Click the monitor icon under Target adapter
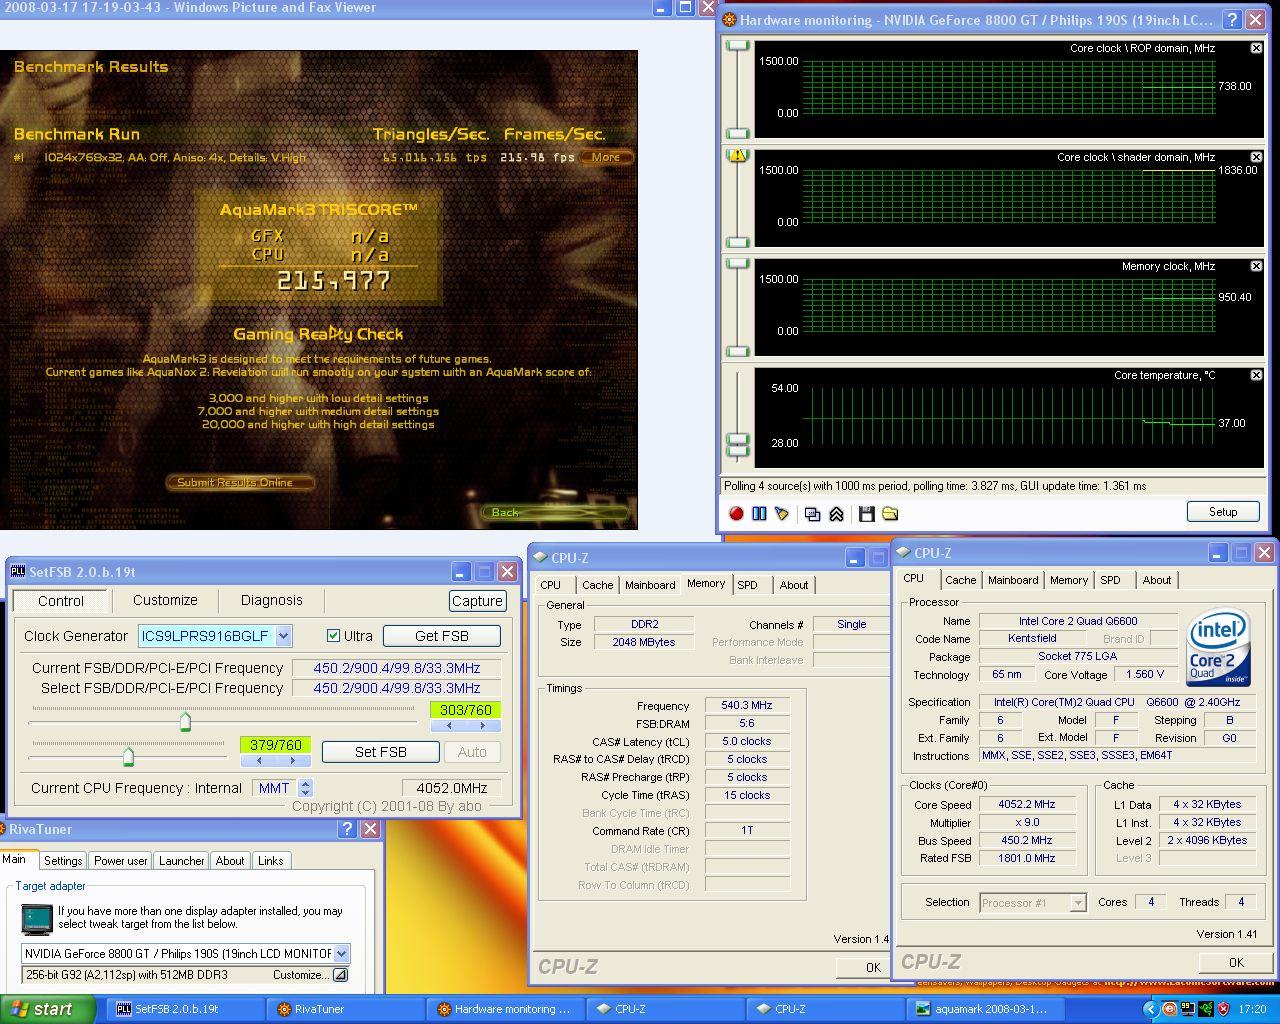 coord(37,918)
